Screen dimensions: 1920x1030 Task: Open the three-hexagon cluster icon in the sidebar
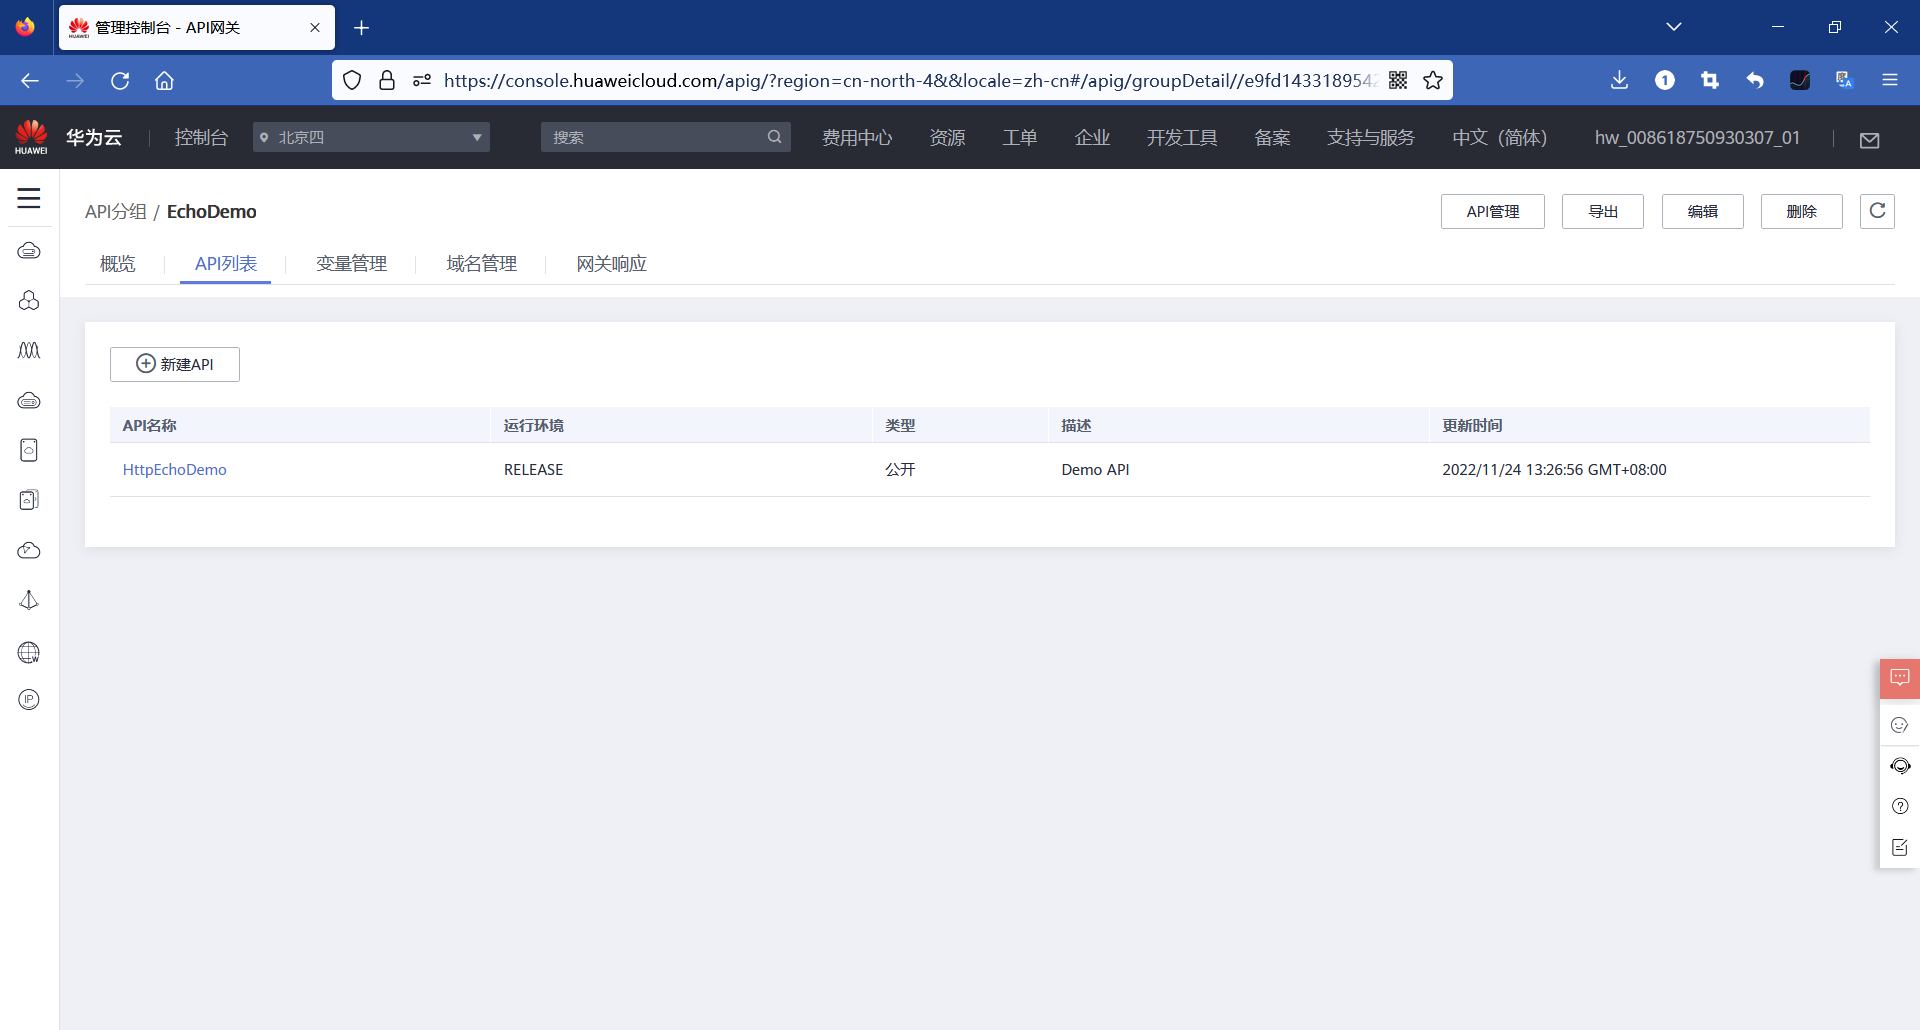point(29,300)
